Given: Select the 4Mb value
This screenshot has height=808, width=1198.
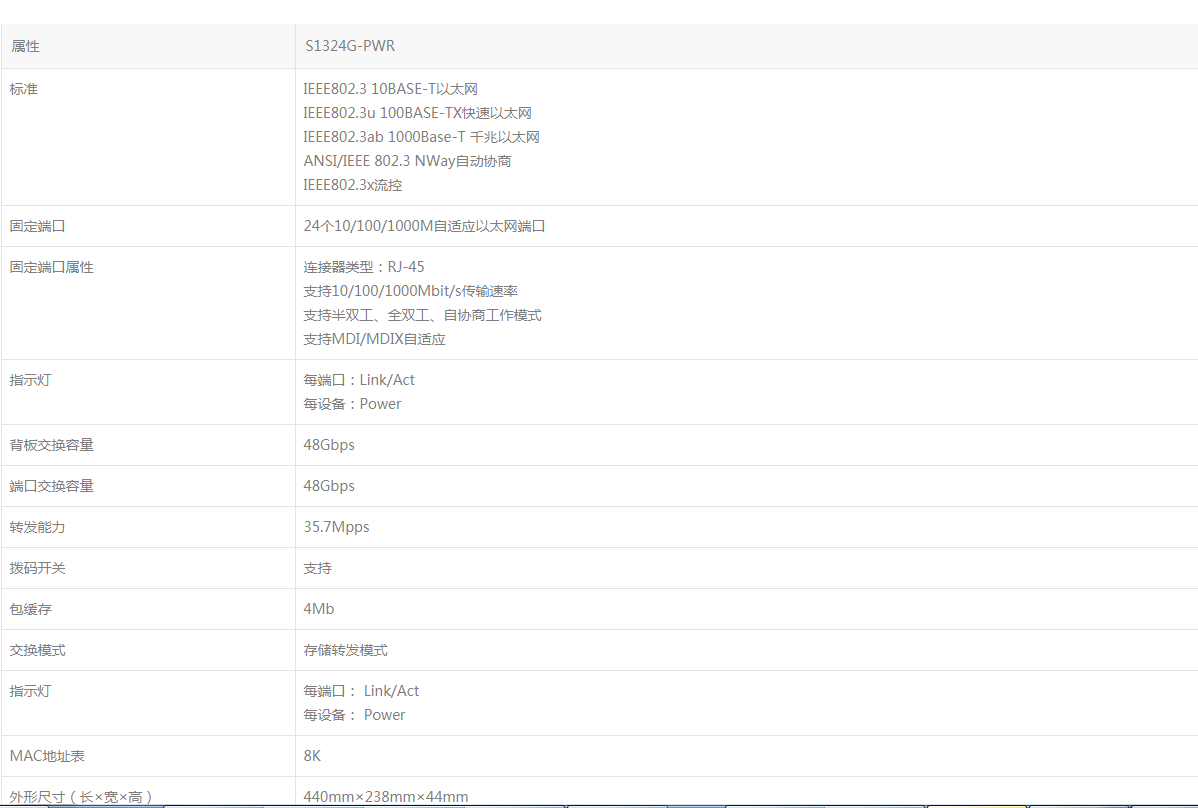Looking at the screenshot, I should (319, 609).
